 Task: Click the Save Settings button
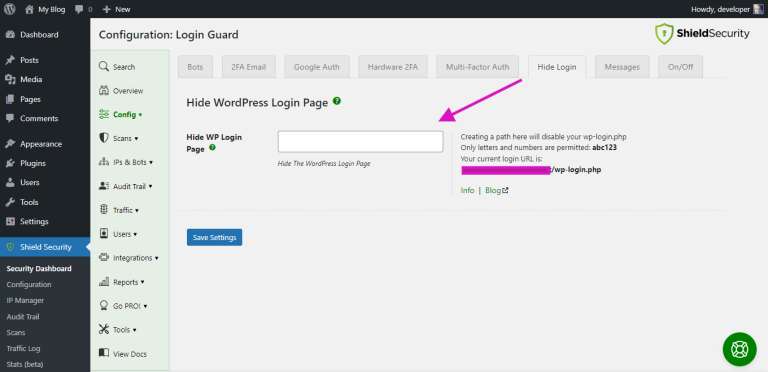pos(215,237)
